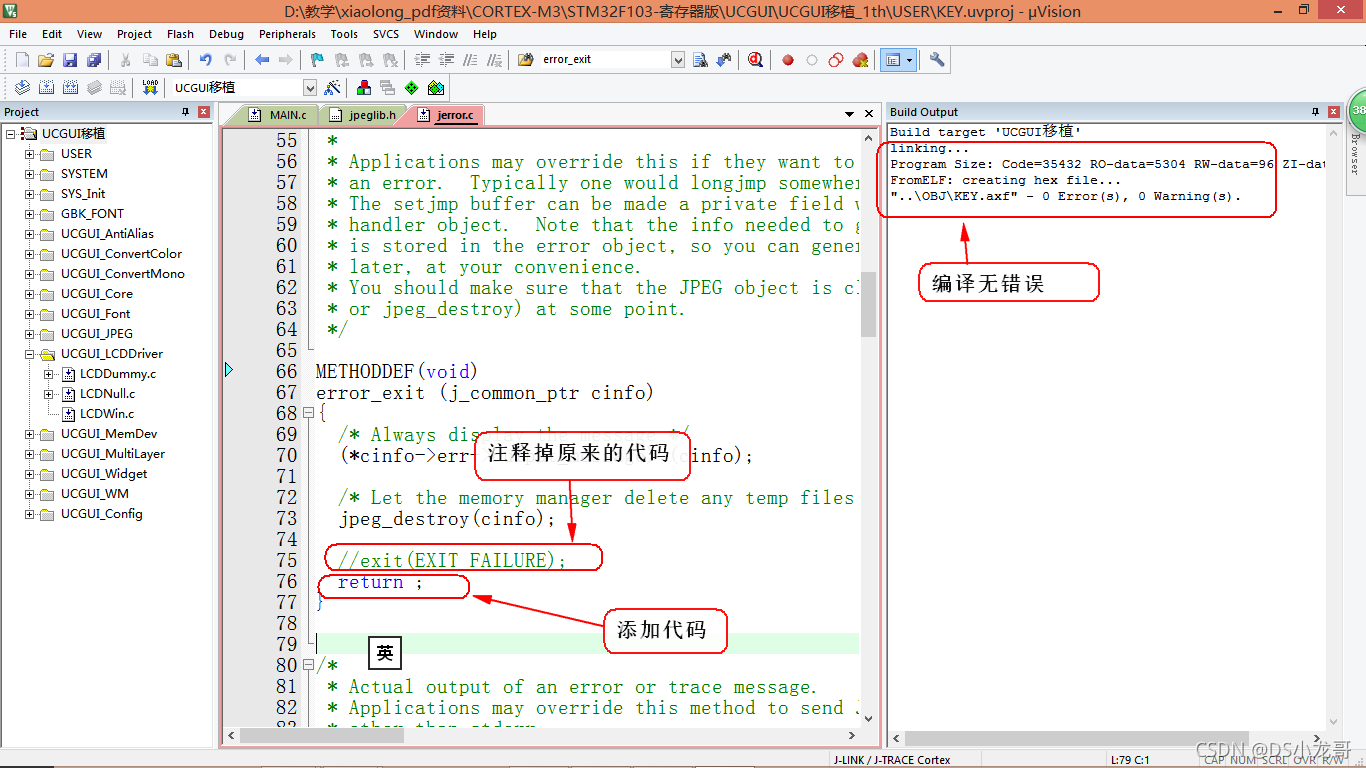The width and height of the screenshot is (1366, 768).
Task: Open Options for Target via the wand icon
Action: (x=333, y=87)
